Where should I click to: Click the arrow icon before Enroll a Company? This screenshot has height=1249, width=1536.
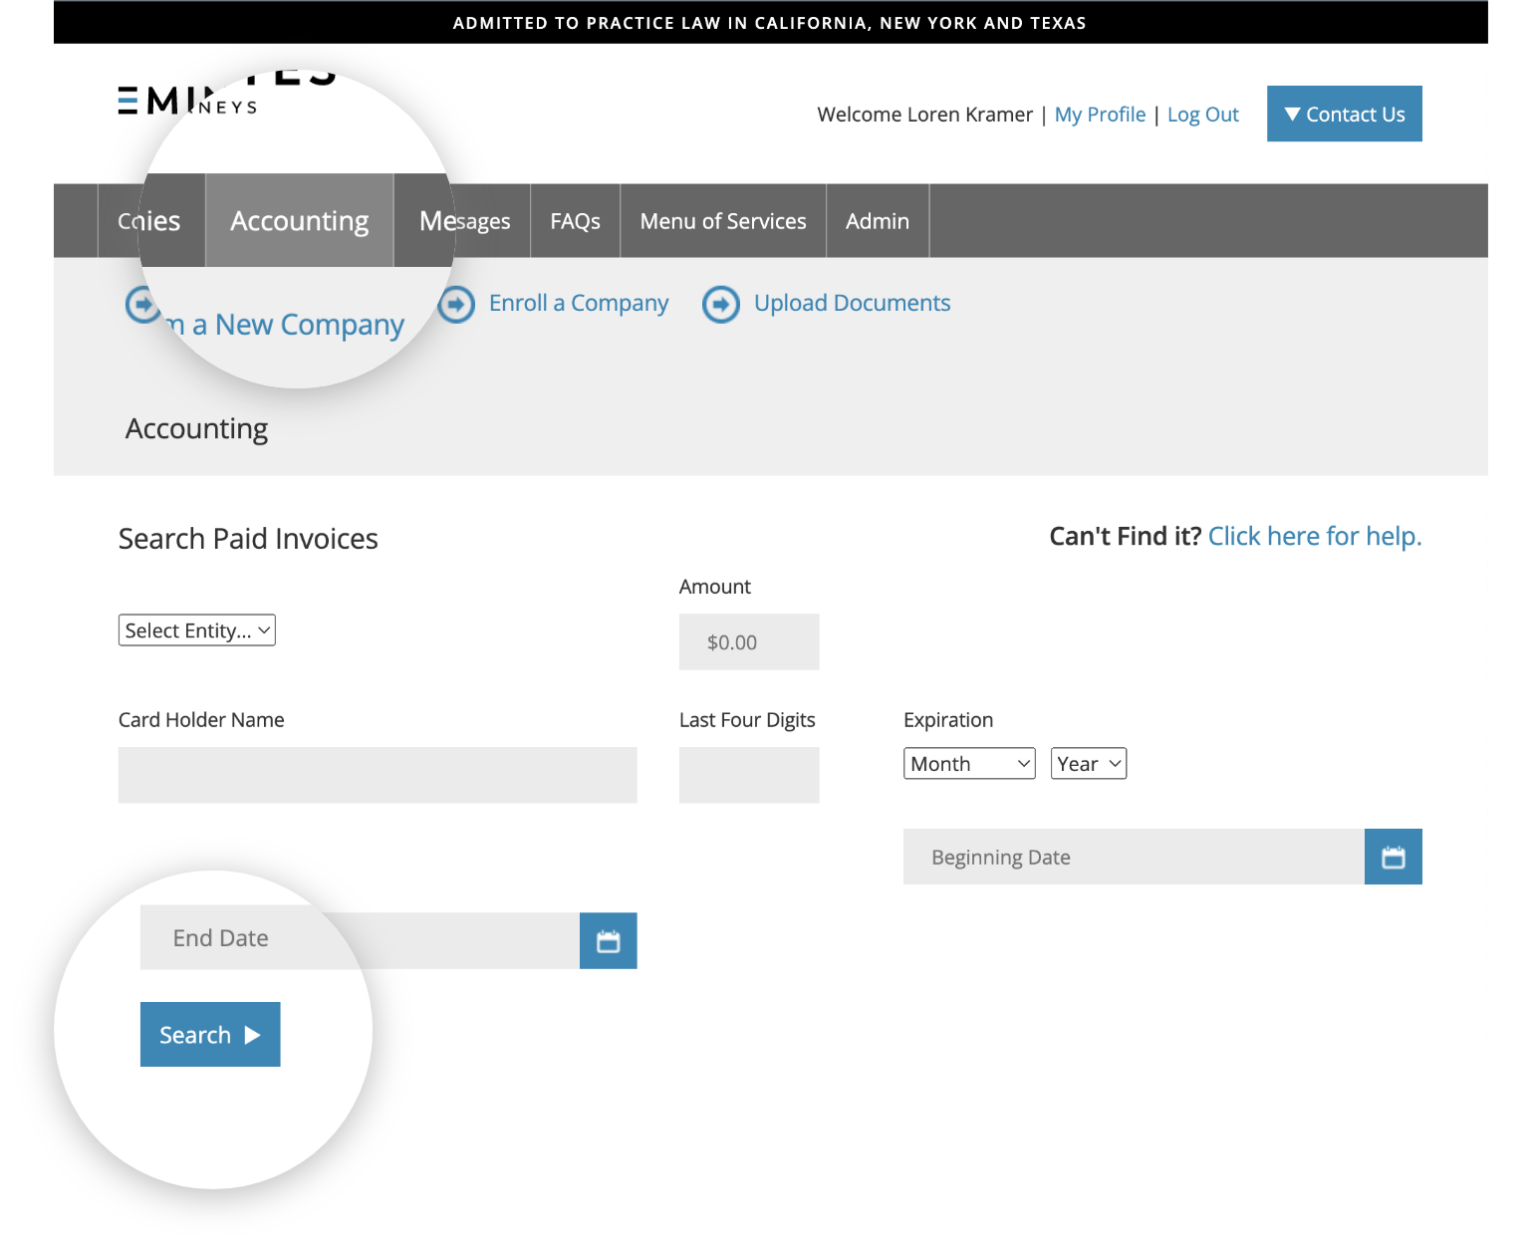tap(456, 304)
